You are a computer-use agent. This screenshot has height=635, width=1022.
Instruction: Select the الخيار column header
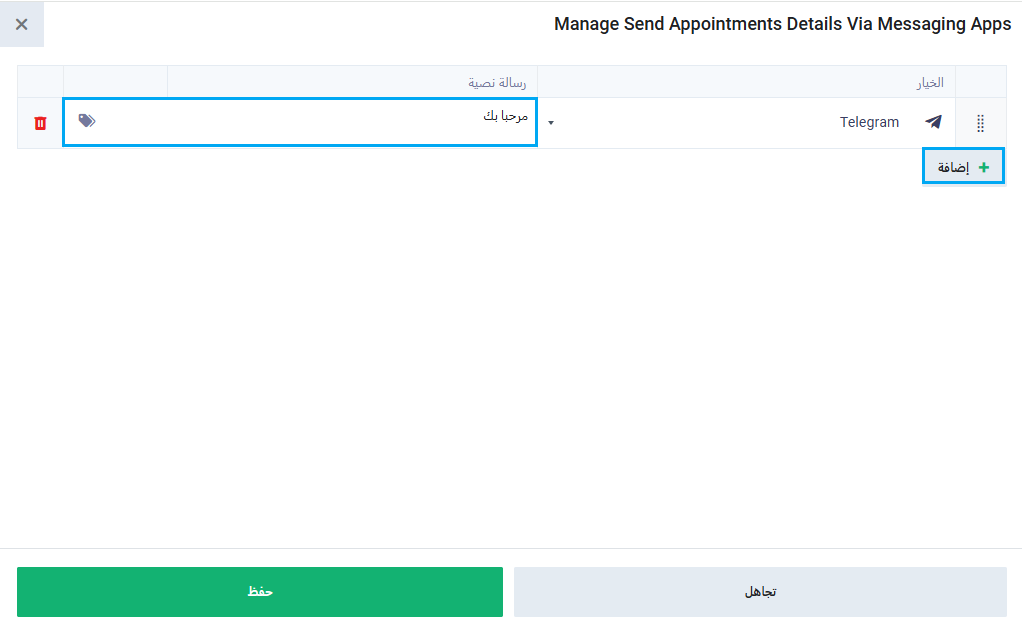point(930,83)
